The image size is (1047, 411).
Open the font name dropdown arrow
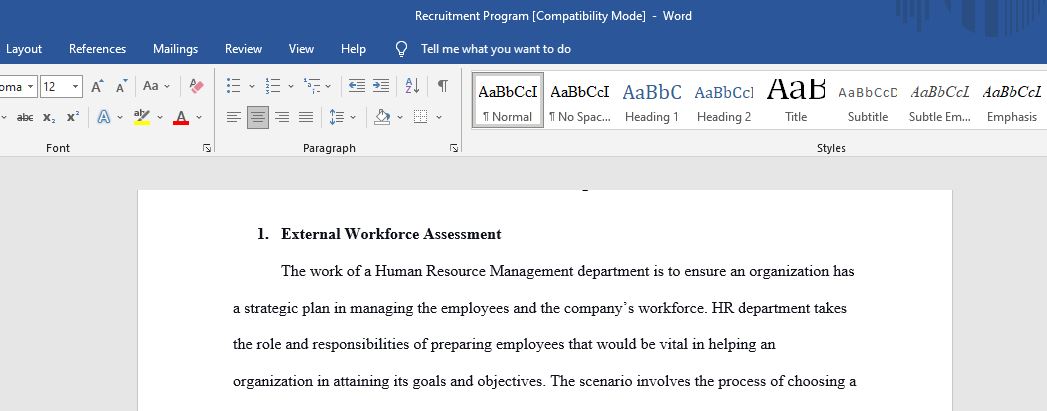pos(31,87)
